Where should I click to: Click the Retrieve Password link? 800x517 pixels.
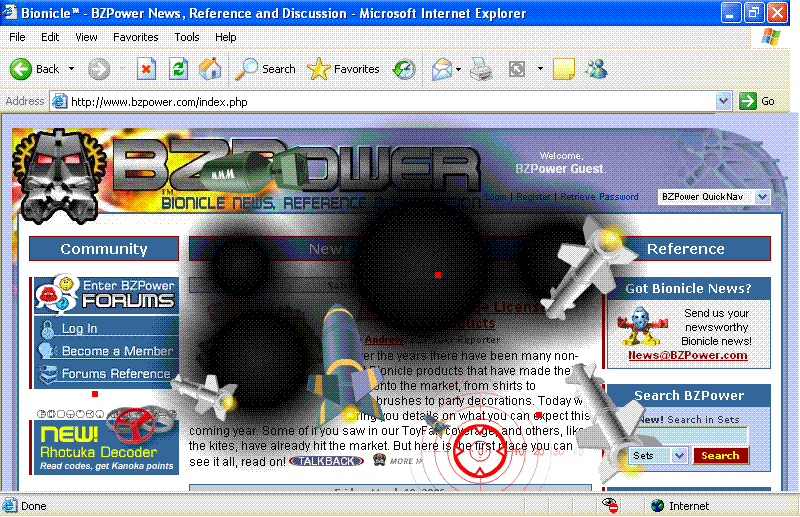[599, 196]
